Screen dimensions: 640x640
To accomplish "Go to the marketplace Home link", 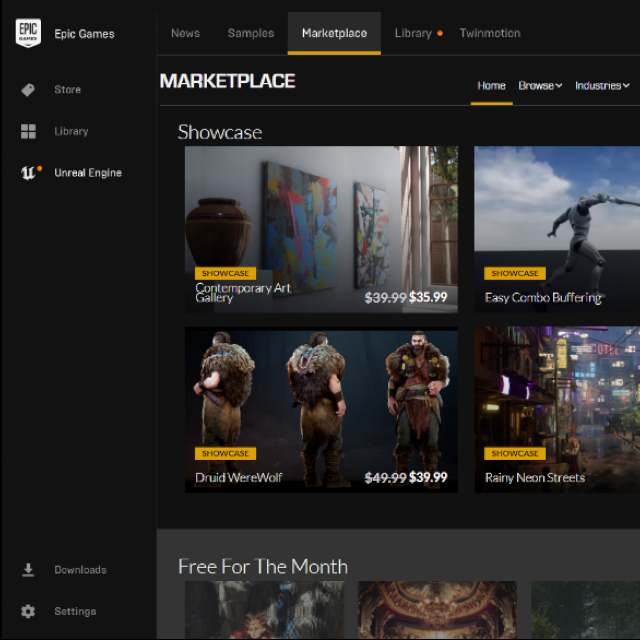I will [491, 86].
